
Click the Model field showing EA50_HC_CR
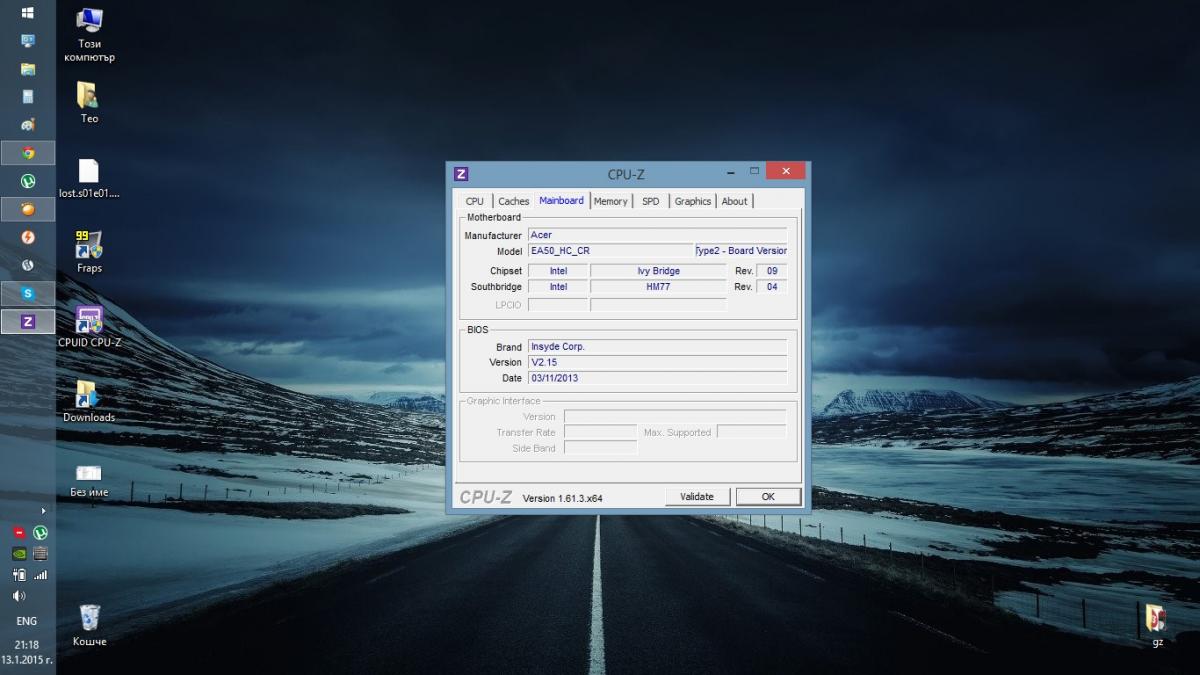[611, 251]
